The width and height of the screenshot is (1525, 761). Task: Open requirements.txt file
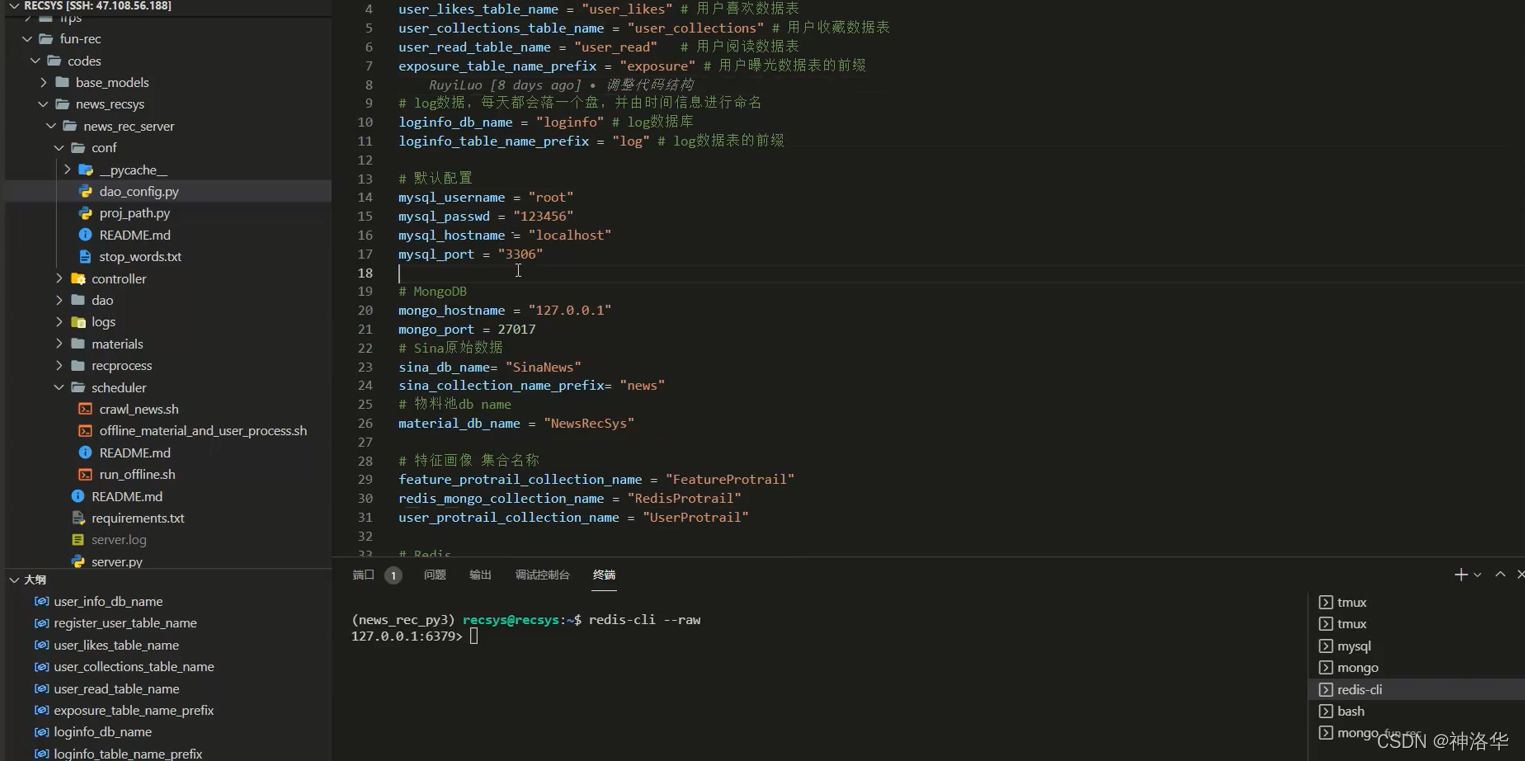coord(138,518)
